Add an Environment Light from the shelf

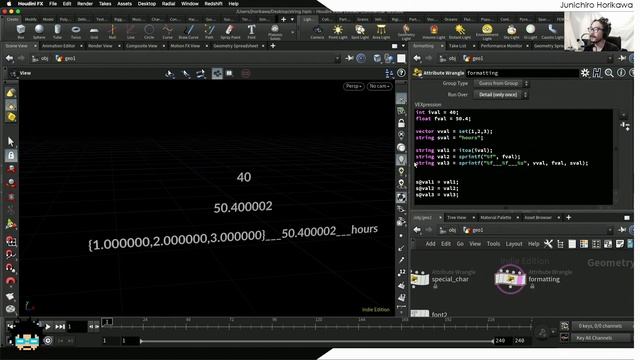point(487,31)
